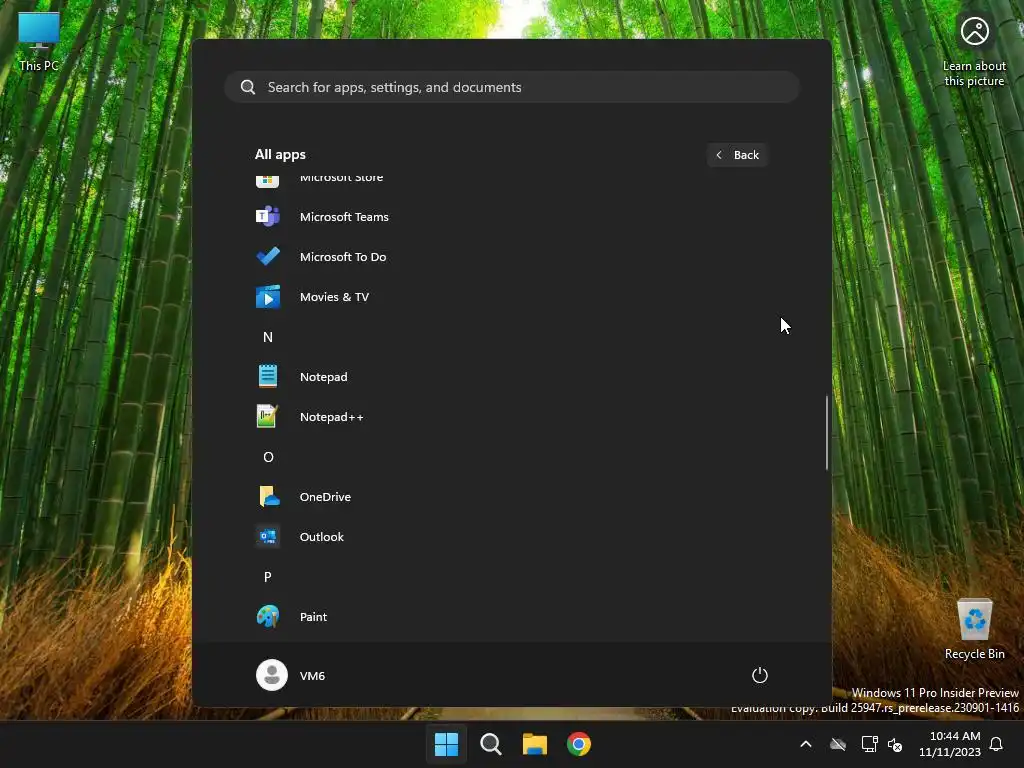Open Outlook app icon

click(x=268, y=536)
